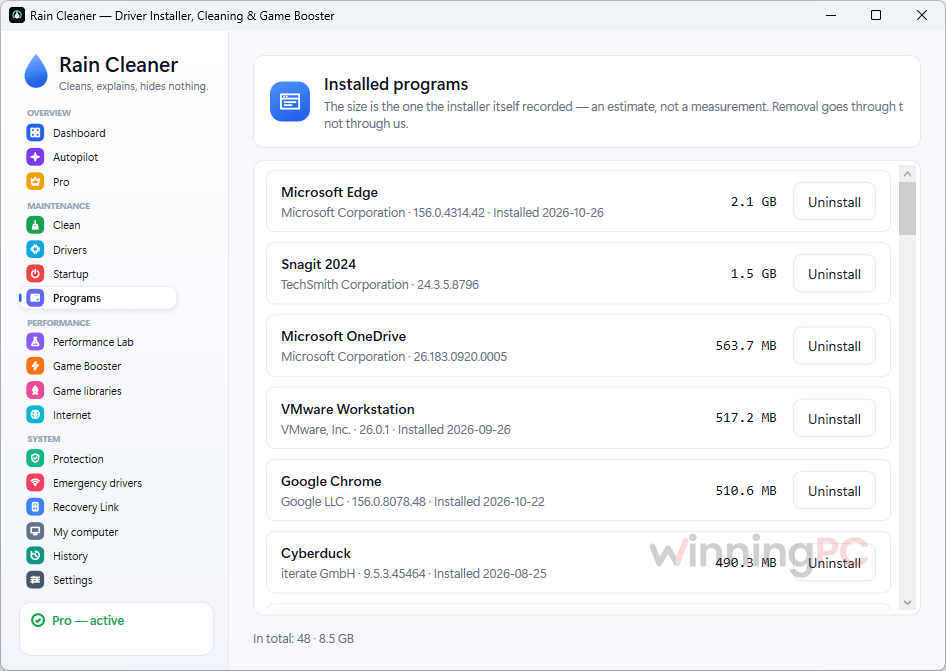Image resolution: width=946 pixels, height=671 pixels.
Task: Click the 2.1 GB size value
Action: click(x=754, y=202)
